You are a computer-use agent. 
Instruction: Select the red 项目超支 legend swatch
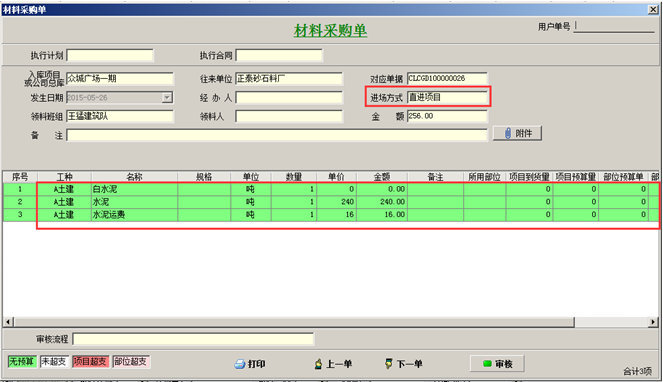tap(90, 362)
